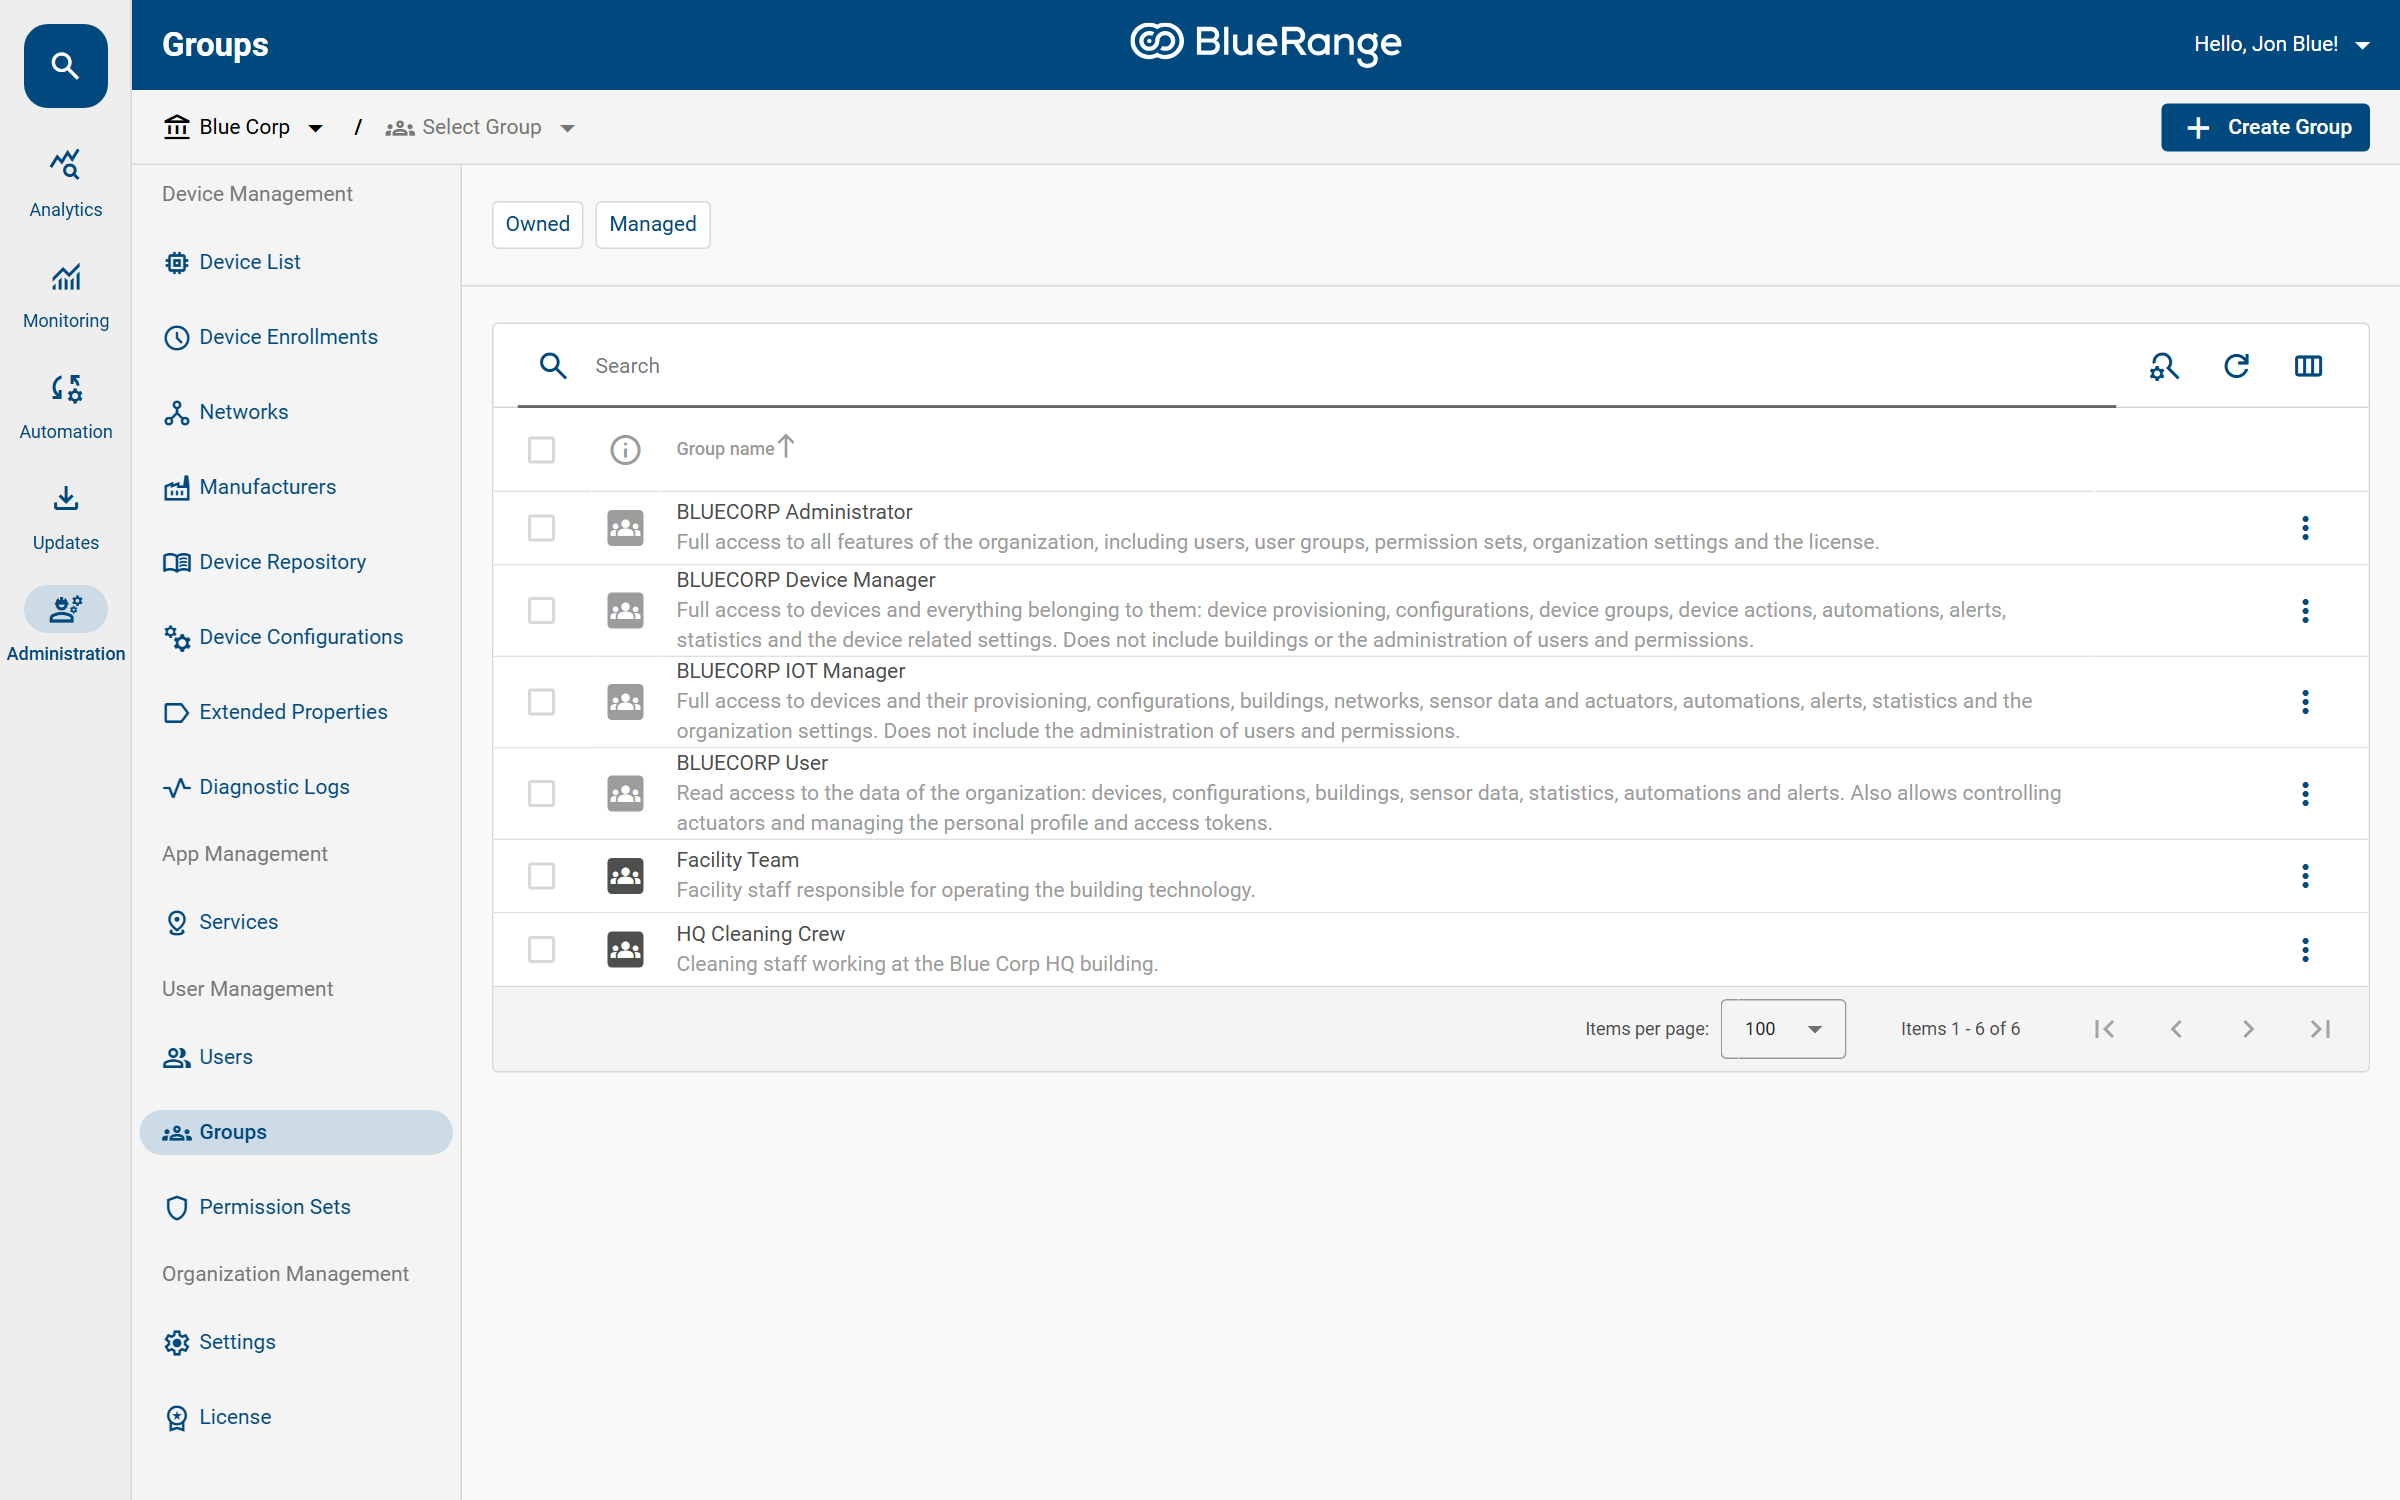Check the BLUECORP Administrator row checkbox

(x=541, y=528)
